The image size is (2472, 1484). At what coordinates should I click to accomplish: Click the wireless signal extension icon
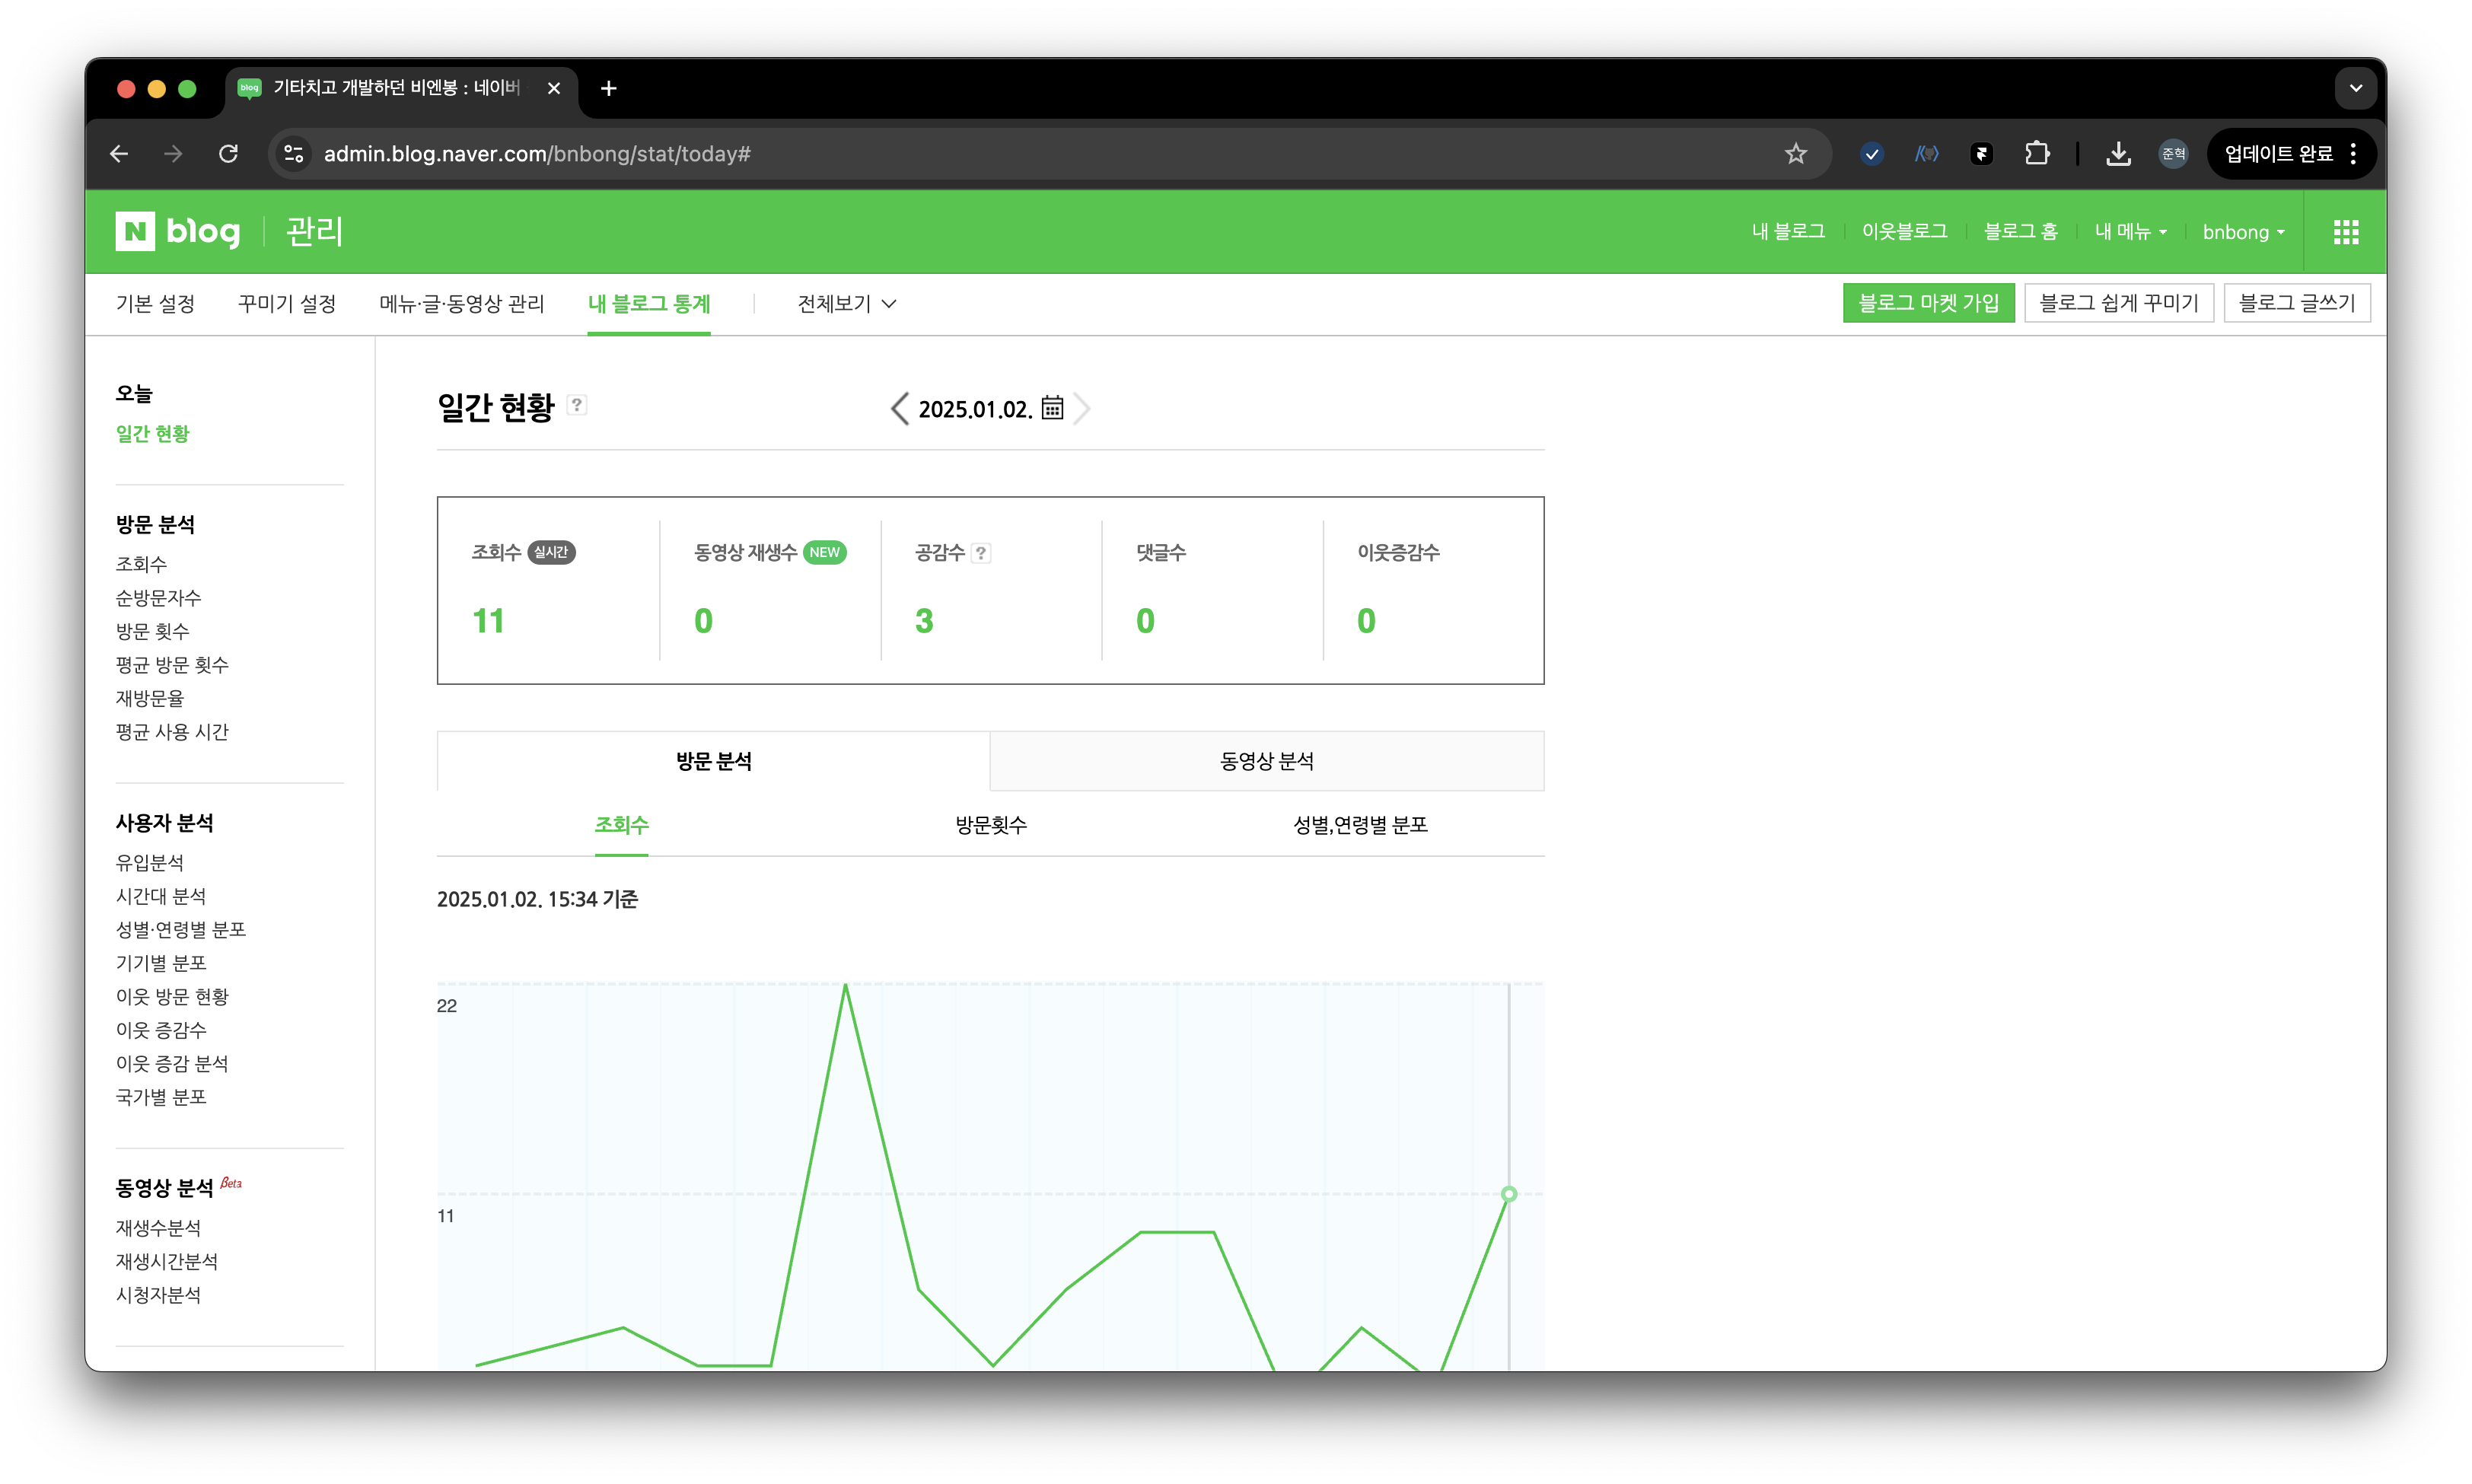(x=1926, y=154)
